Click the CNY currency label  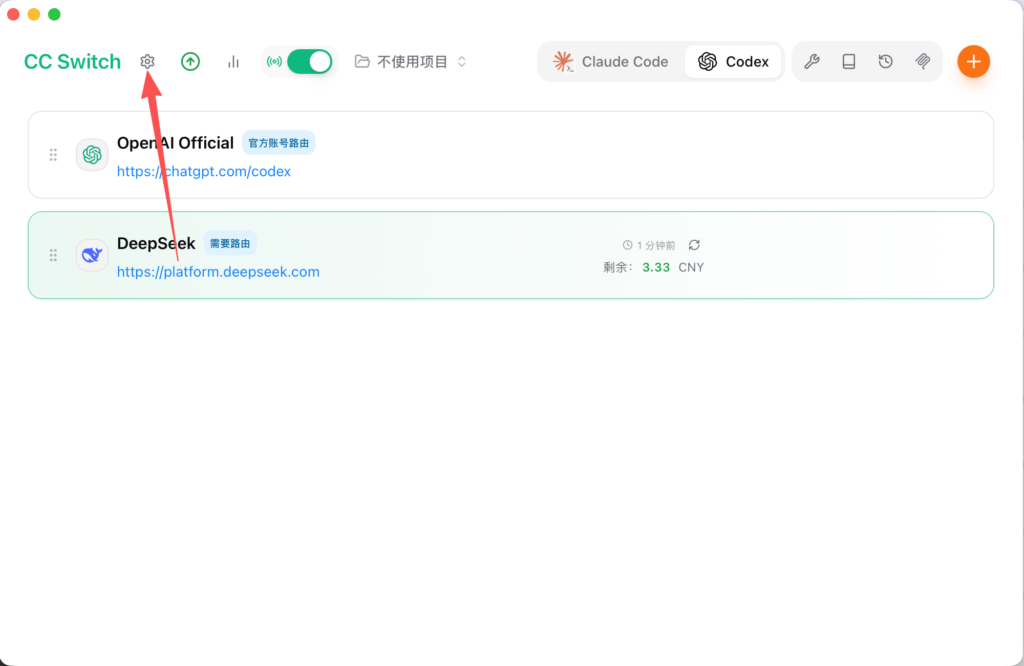click(x=691, y=267)
